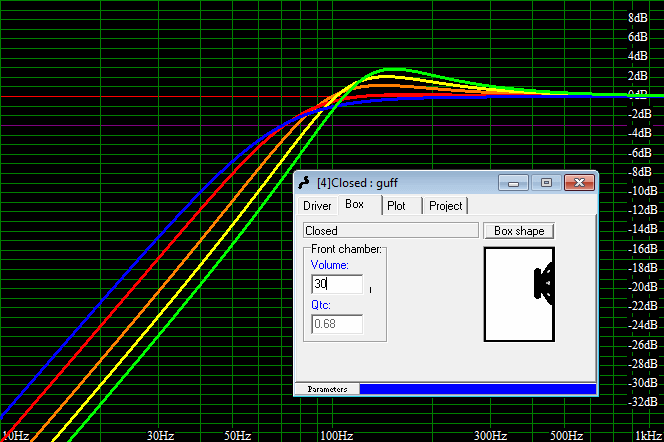The image size is (664, 442).
Task: Click the 300Hz frequency axis label
Action: [490, 436]
